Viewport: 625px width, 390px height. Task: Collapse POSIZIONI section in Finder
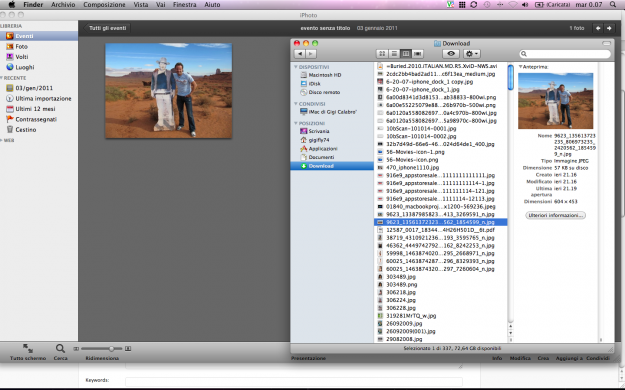pyautogui.click(x=296, y=123)
